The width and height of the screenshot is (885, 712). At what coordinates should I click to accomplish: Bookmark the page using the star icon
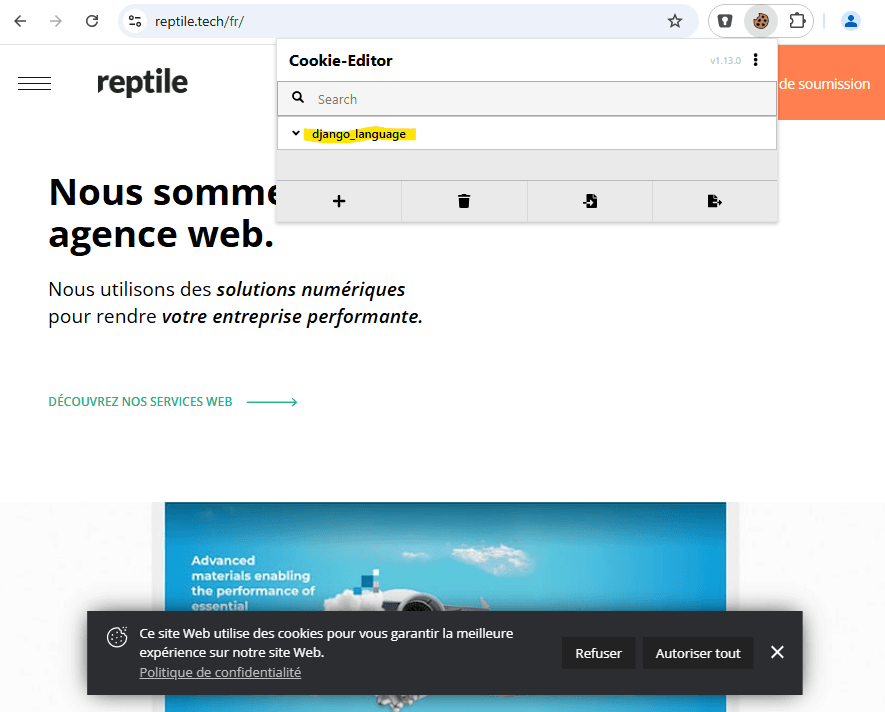pos(675,20)
